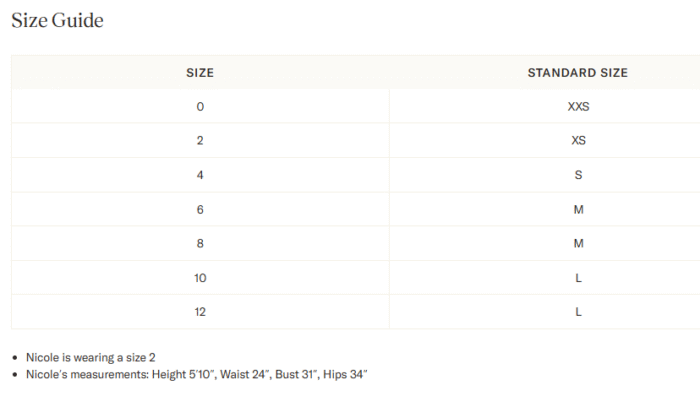This screenshot has height=407, width=700.
Task: Click the Size Guide heading
Action: pyautogui.click(x=57, y=21)
